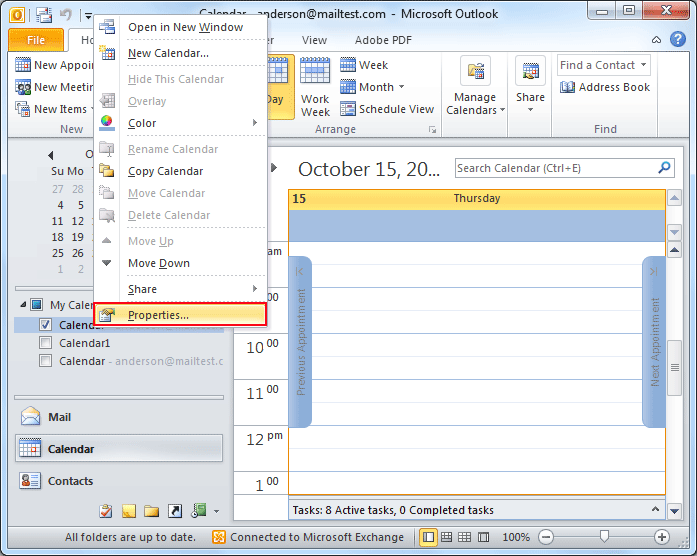Image resolution: width=697 pixels, height=556 pixels.
Task: Click the New Appointment calendar icon
Action: coord(23,65)
